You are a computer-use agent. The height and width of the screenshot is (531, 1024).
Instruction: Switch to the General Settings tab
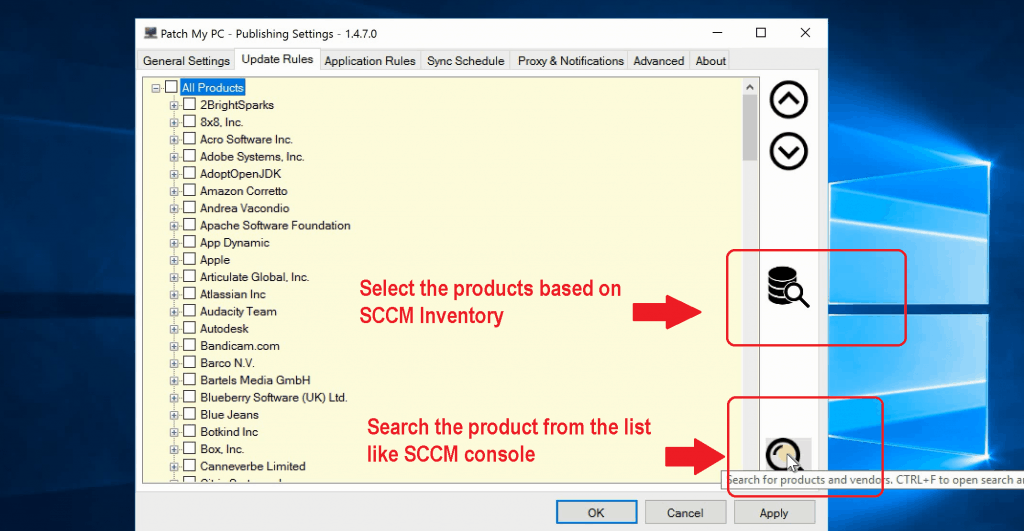pyautogui.click(x=186, y=61)
